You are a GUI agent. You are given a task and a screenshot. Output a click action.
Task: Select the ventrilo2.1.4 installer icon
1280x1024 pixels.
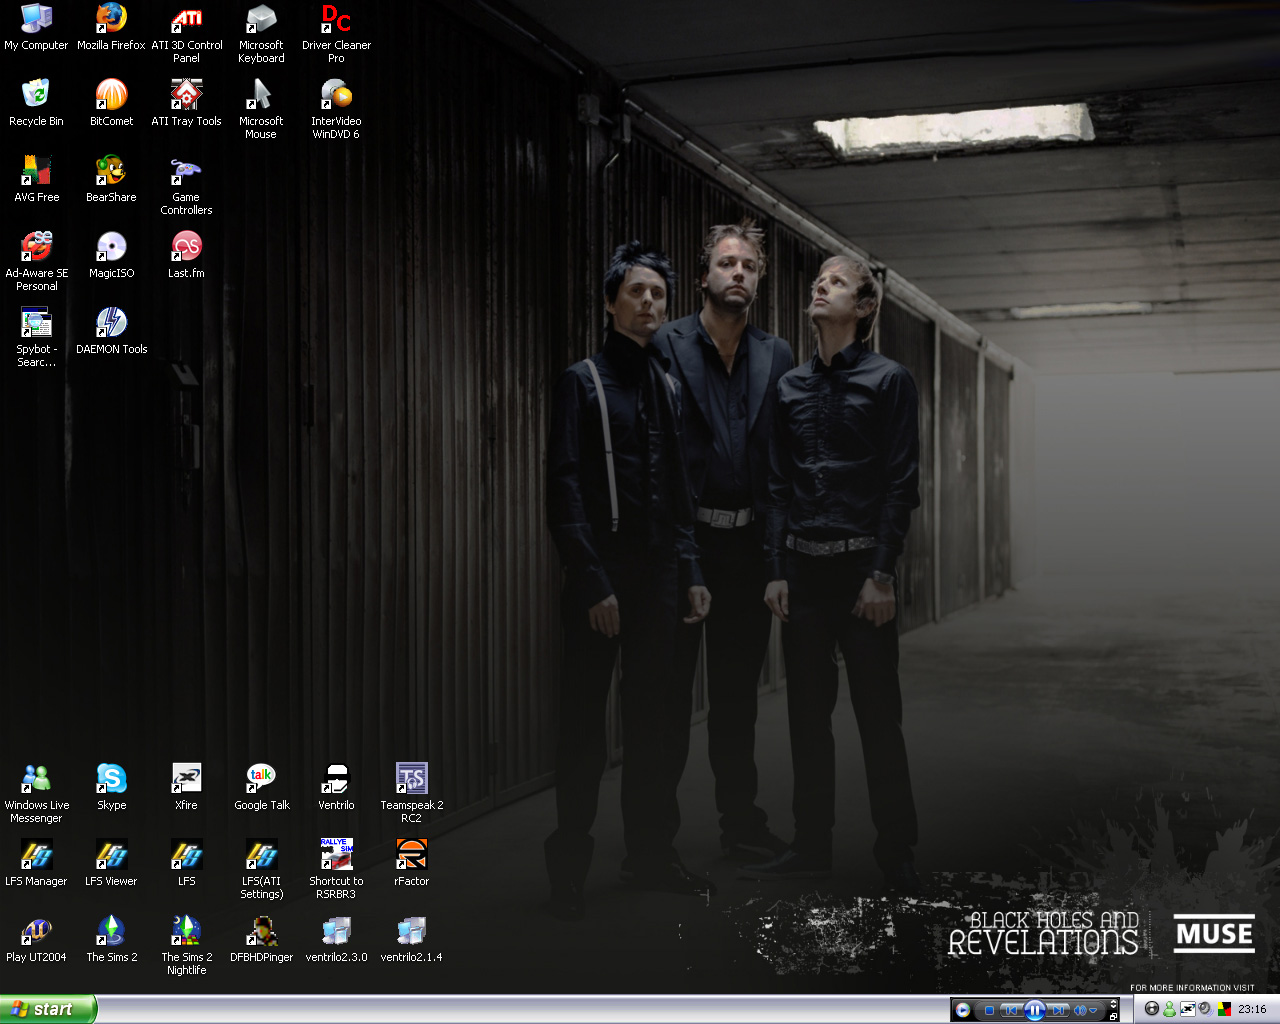[x=411, y=939]
